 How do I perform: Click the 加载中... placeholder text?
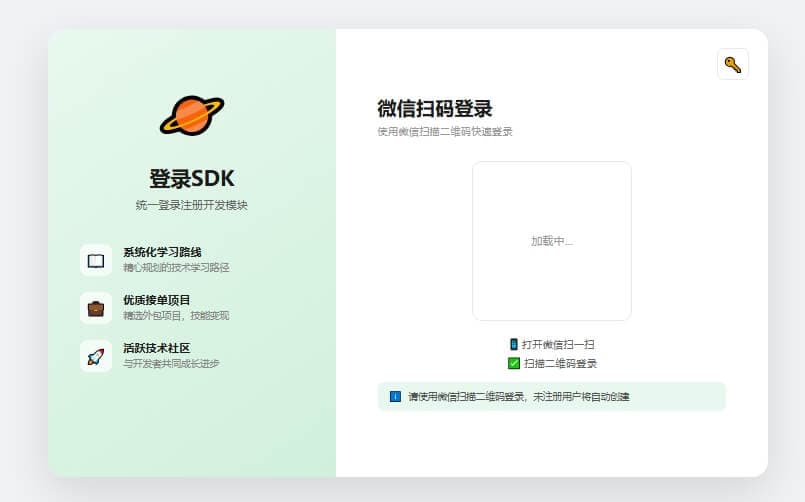pyautogui.click(x=552, y=241)
